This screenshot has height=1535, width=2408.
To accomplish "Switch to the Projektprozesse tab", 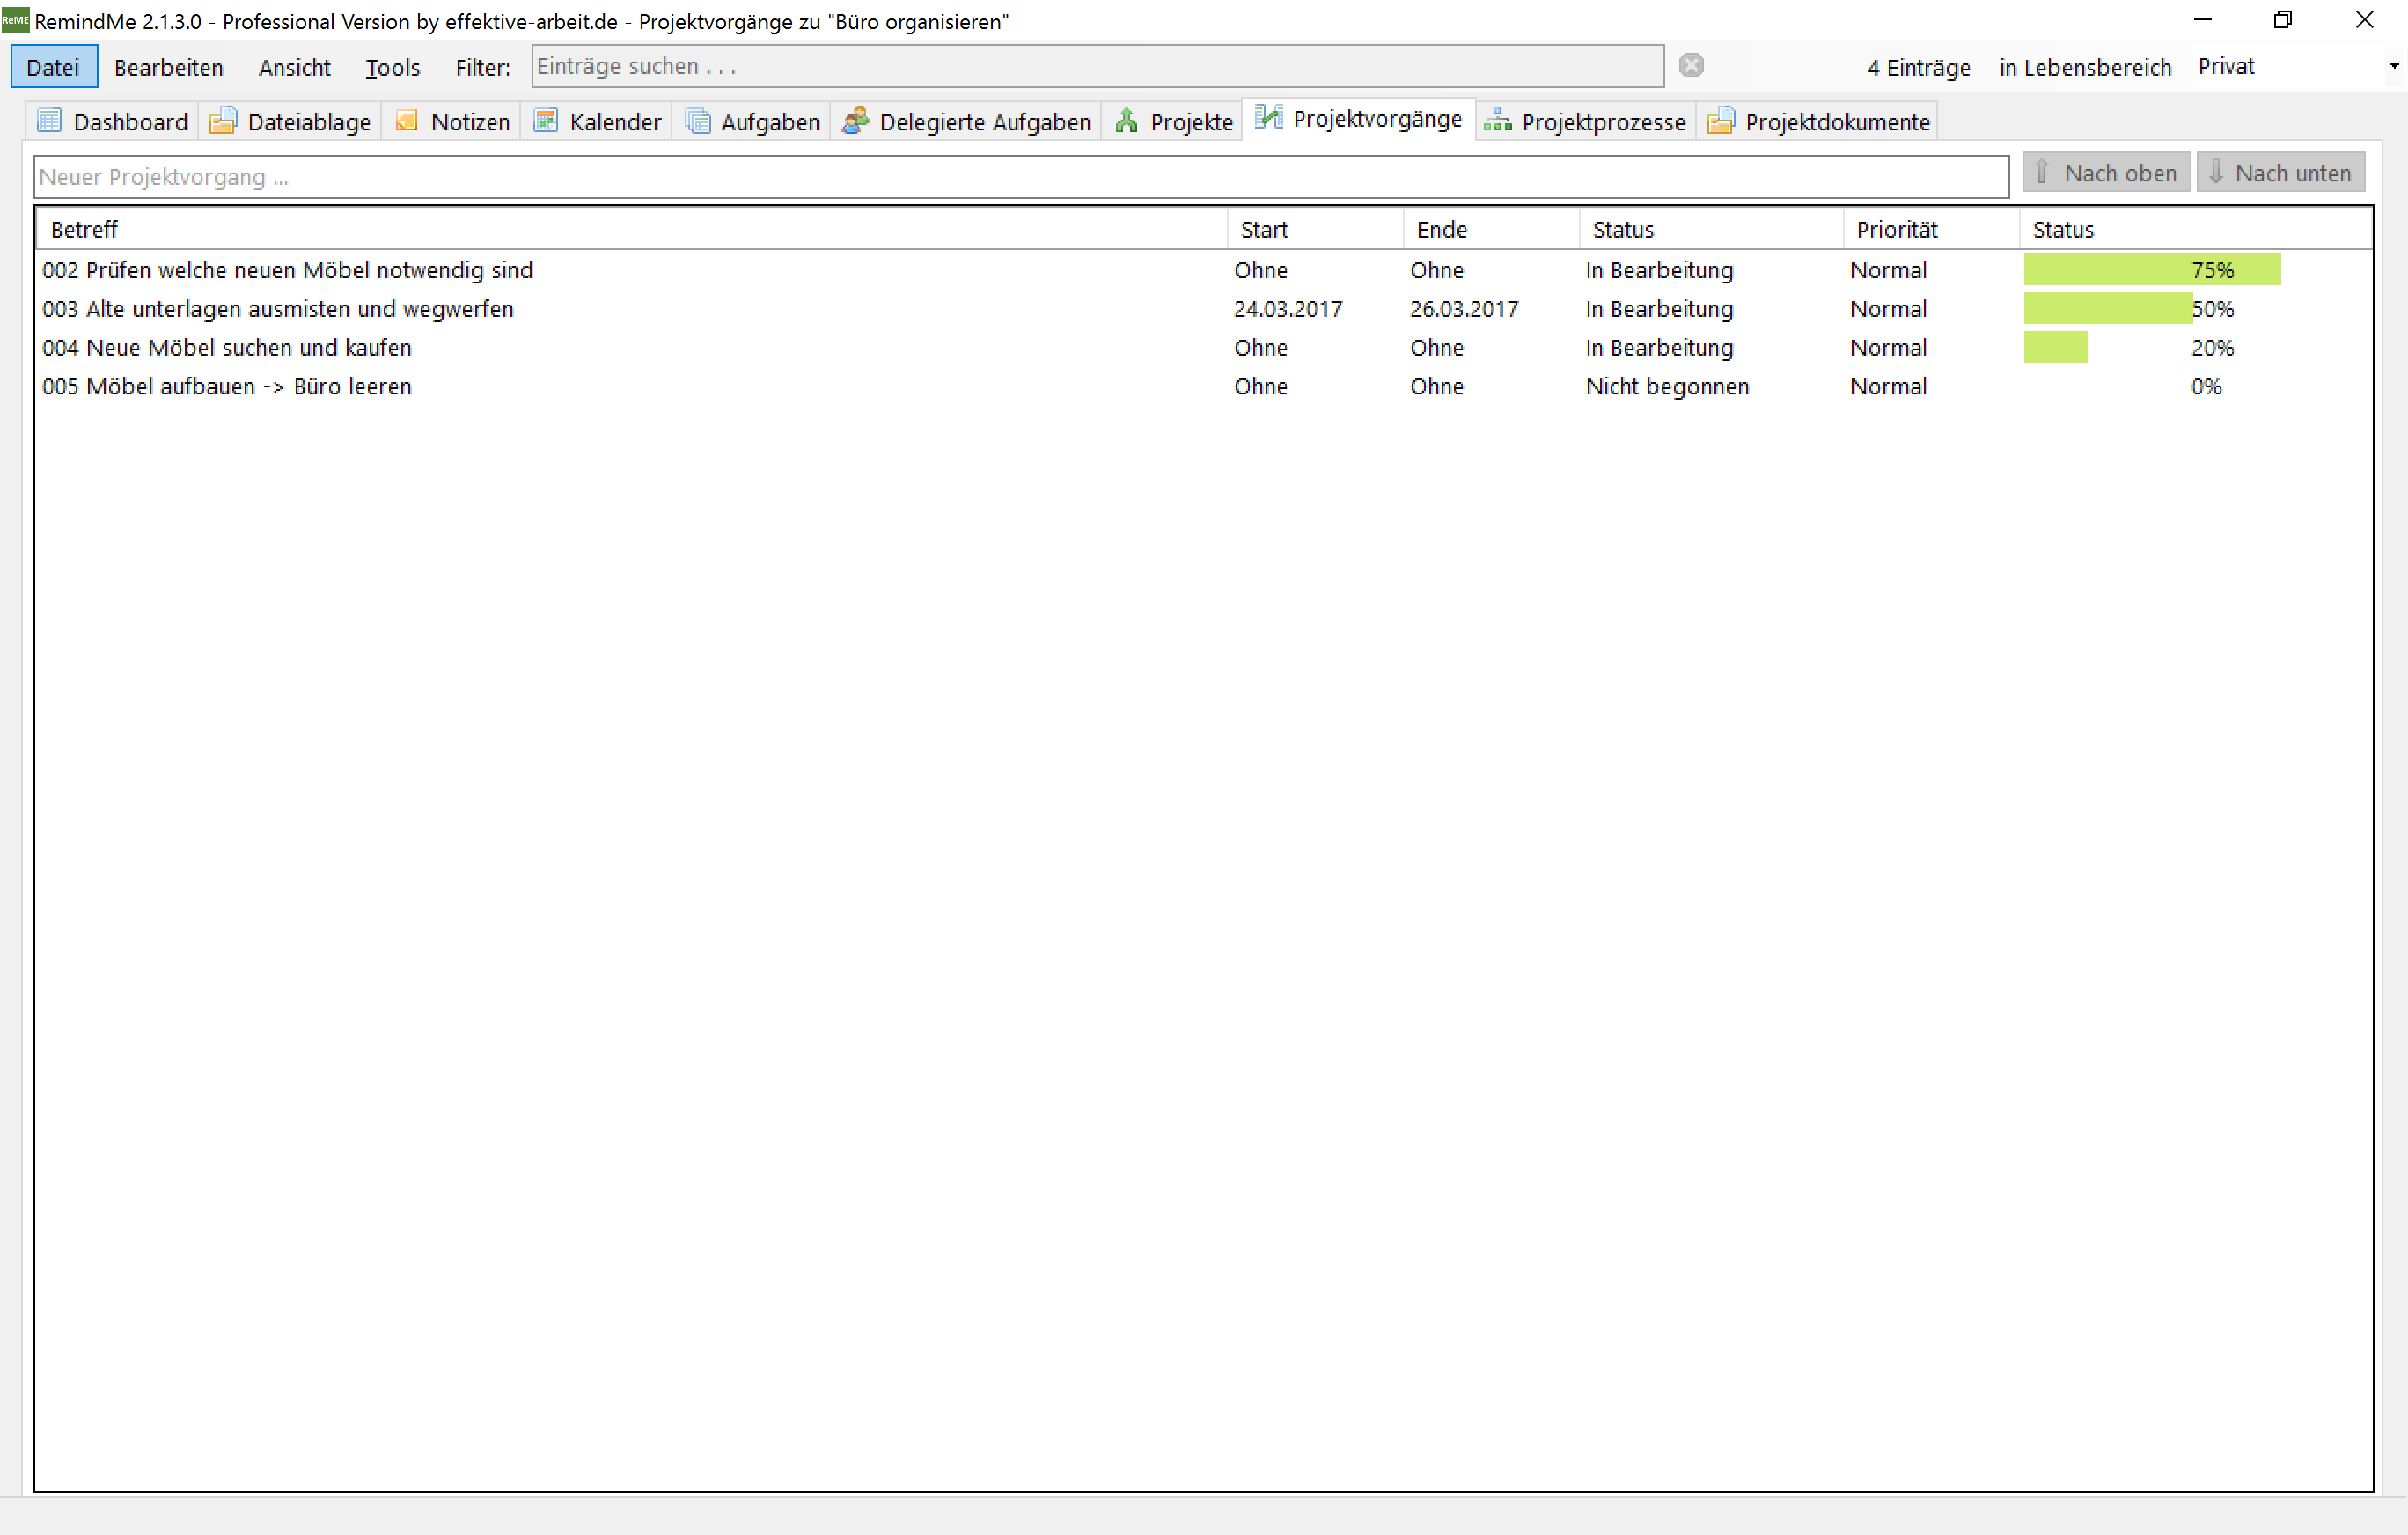I will coord(1586,121).
